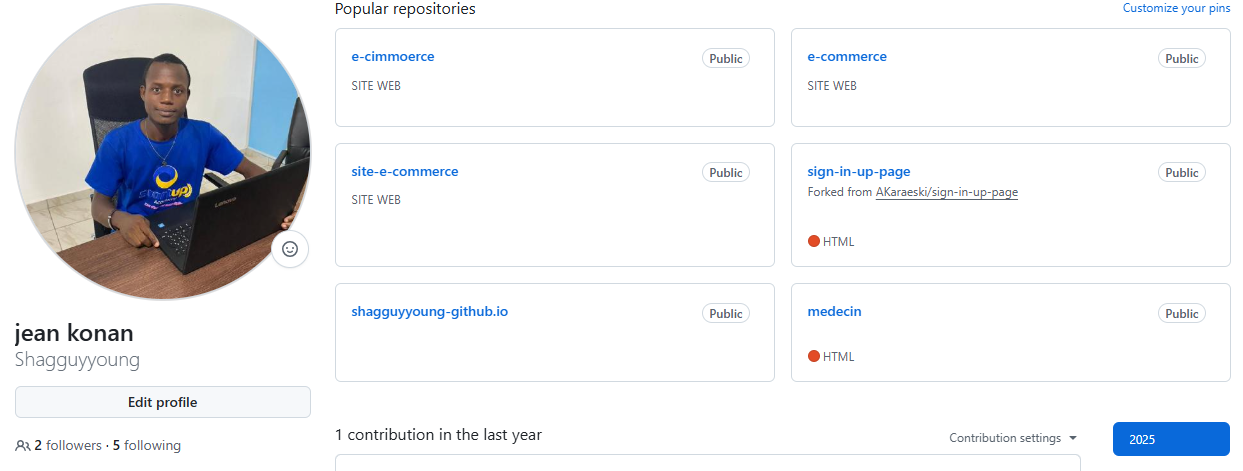This screenshot has width=1243, height=471.
Task: Open the site-e-commerce repository link
Action: [405, 172]
